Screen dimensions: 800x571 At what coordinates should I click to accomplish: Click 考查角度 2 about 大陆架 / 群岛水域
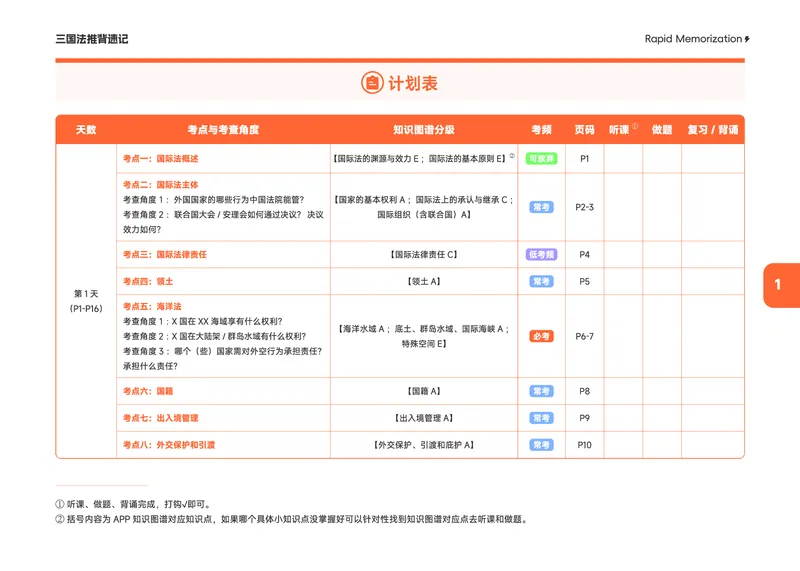[x=214, y=336]
